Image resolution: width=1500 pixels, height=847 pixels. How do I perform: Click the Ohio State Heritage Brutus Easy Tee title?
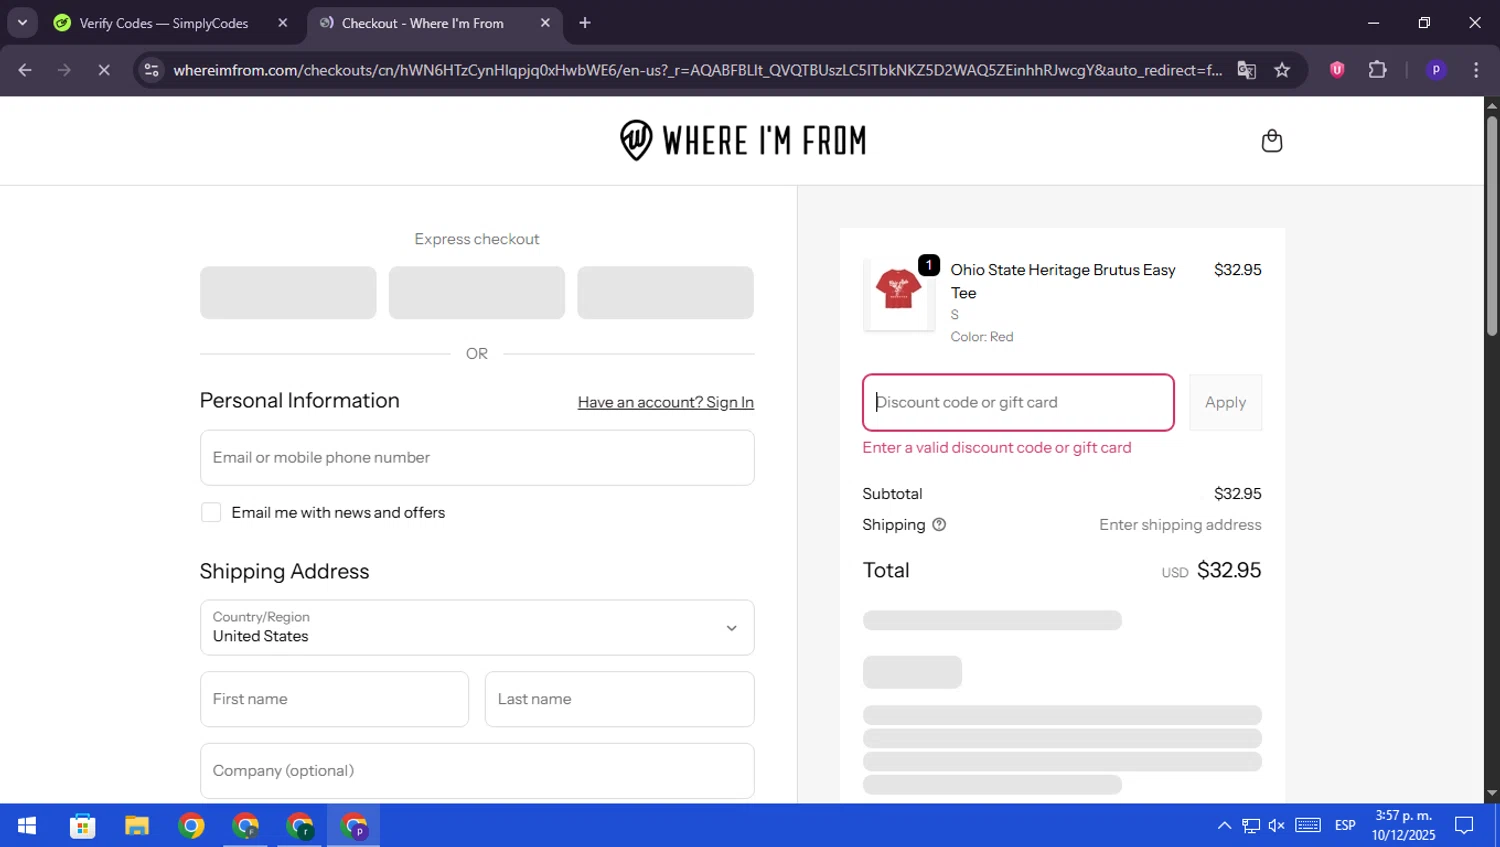(x=1063, y=281)
